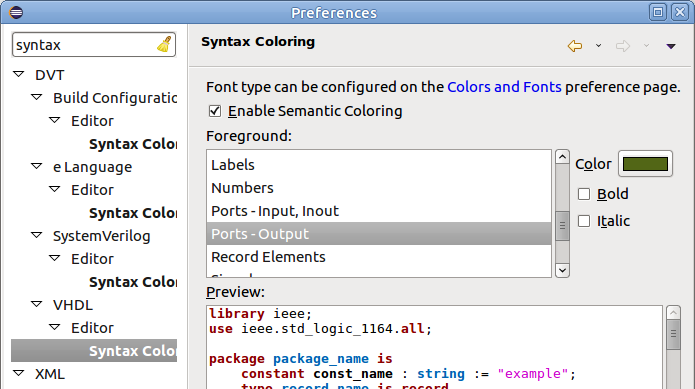695x389 pixels.
Task: Collapse Editor under SystemVerilog
Action: [55, 258]
